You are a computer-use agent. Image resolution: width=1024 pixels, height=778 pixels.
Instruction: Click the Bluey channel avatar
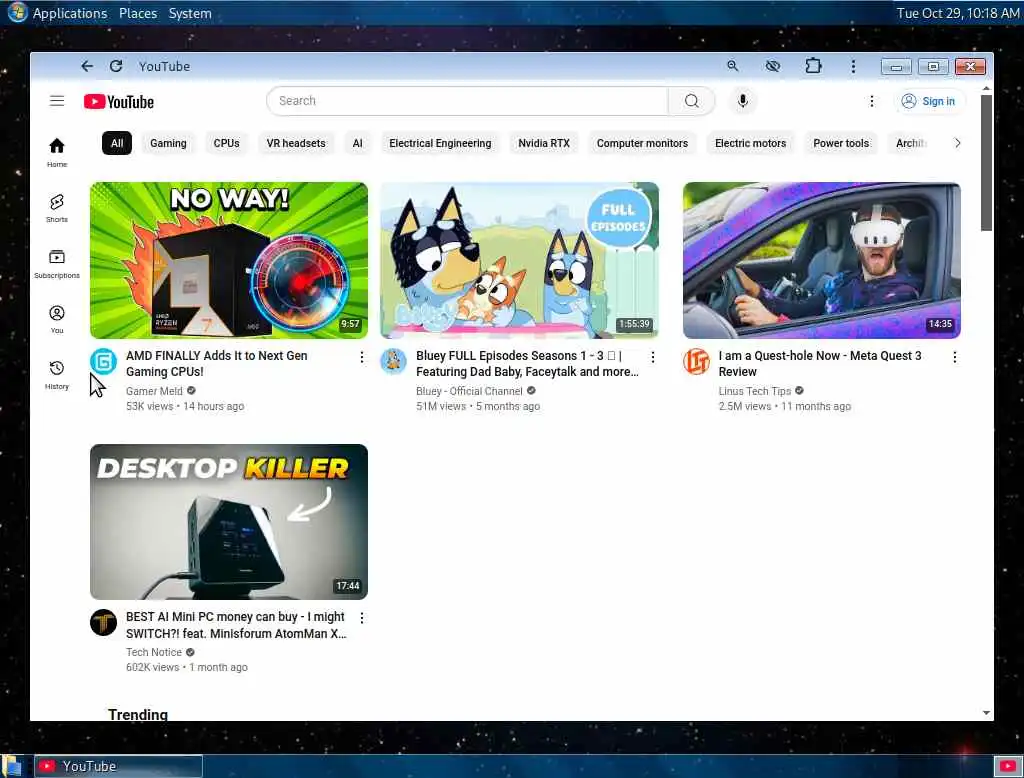pyautogui.click(x=393, y=361)
